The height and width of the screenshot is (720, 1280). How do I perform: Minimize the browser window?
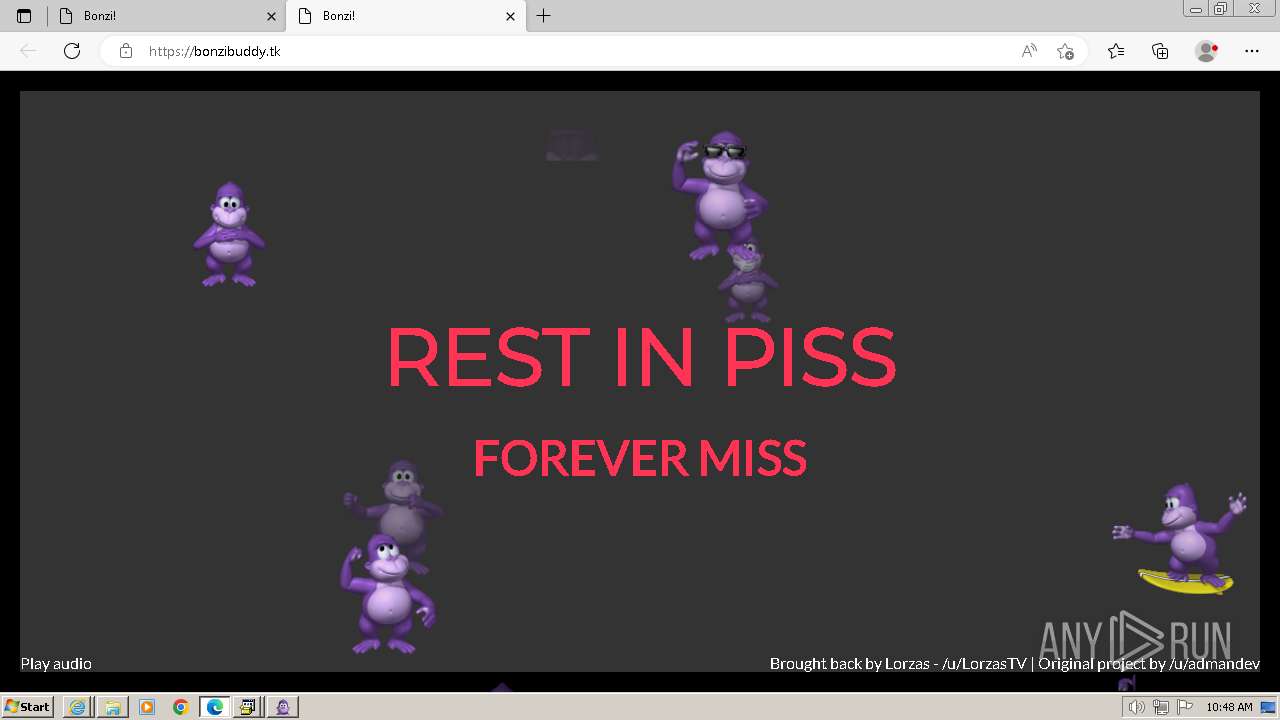[x=1196, y=9]
